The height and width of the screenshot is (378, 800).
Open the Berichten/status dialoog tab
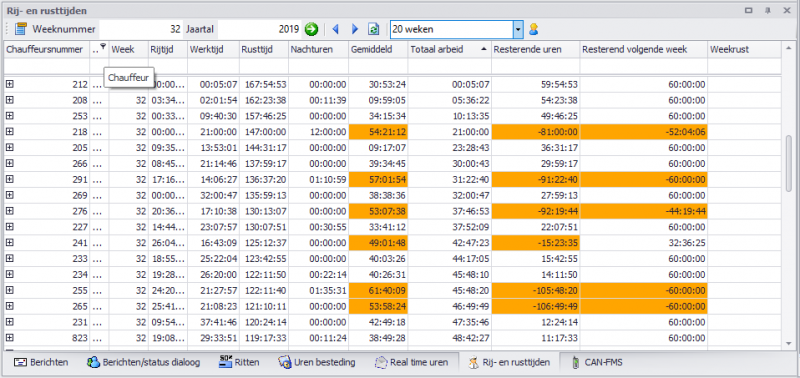pyautogui.click(x=143, y=363)
